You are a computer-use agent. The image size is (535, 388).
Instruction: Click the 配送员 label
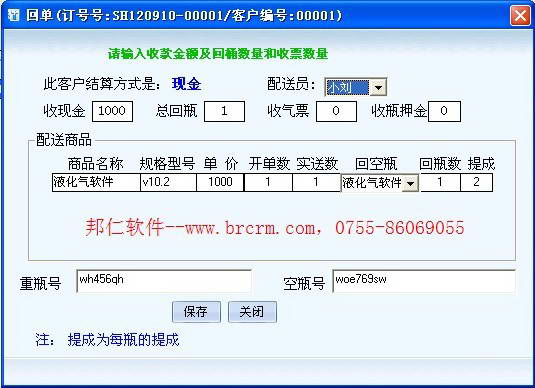(291, 84)
